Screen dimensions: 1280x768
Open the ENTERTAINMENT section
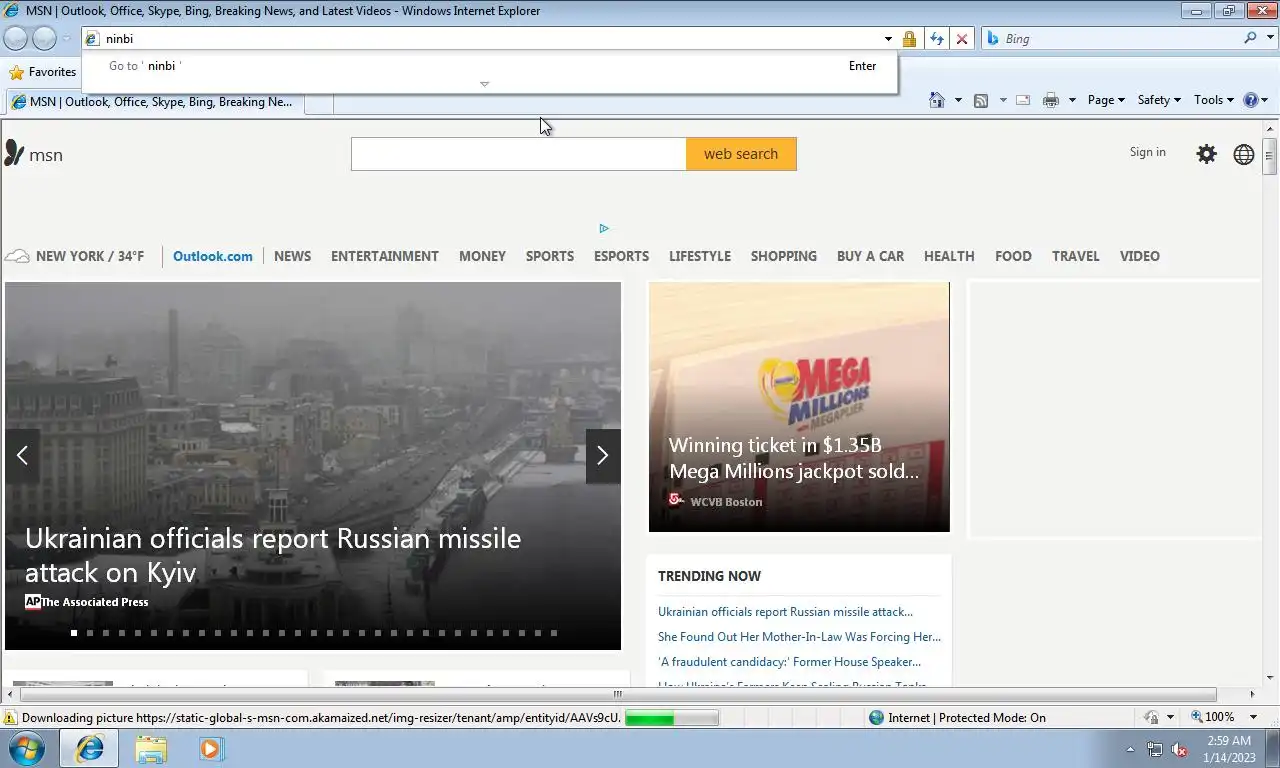(385, 256)
